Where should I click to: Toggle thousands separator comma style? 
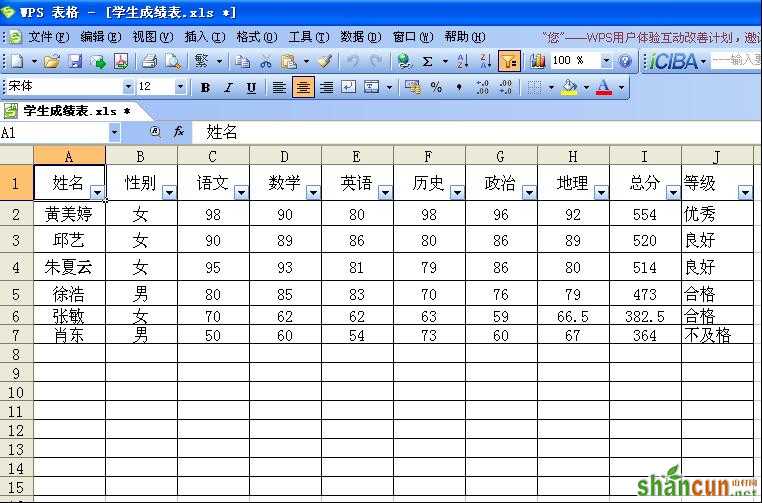(459, 87)
